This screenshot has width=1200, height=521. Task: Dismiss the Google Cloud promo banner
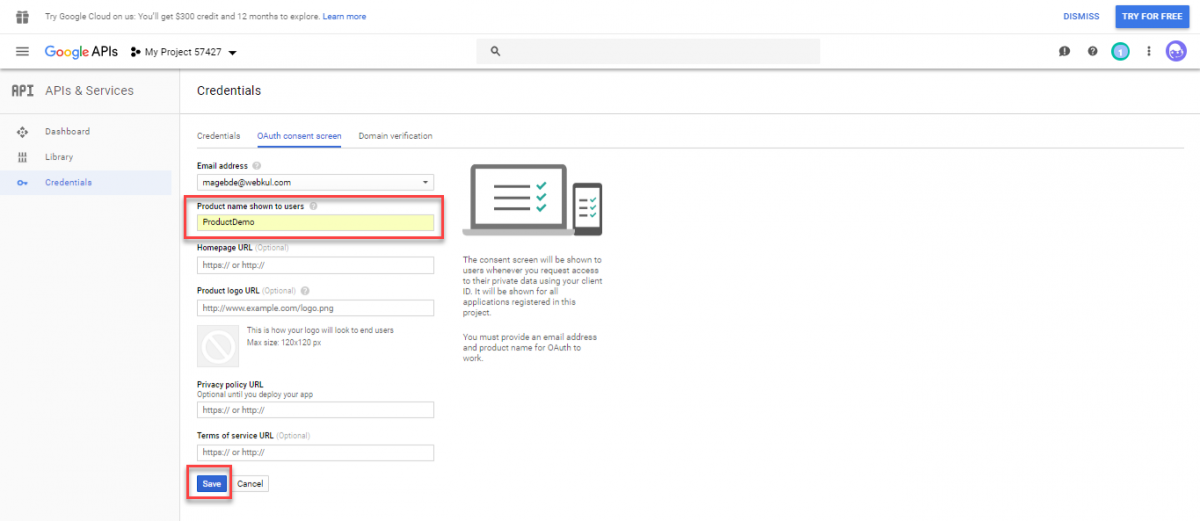pyautogui.click(x=1081, y=16)
